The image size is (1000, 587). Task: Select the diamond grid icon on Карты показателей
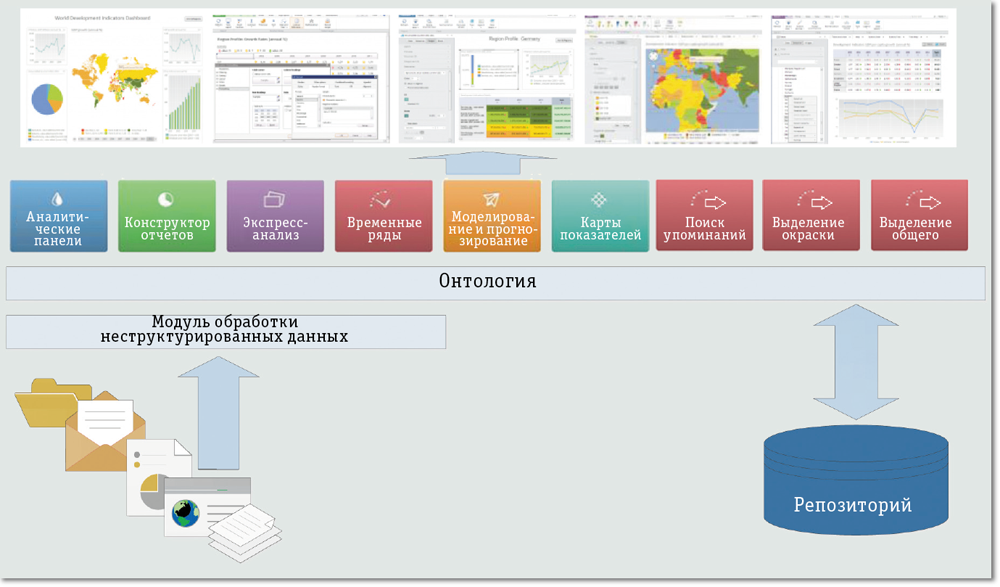point(599,200)
